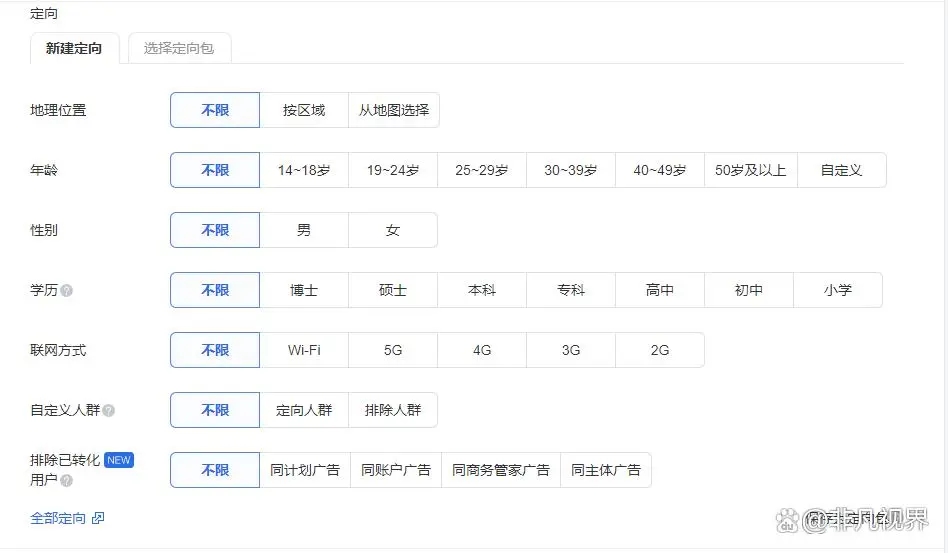Pick the 19~24岁 age range
Image resolution: width=948 pixels, height=553 pixels.
[393, 170]
